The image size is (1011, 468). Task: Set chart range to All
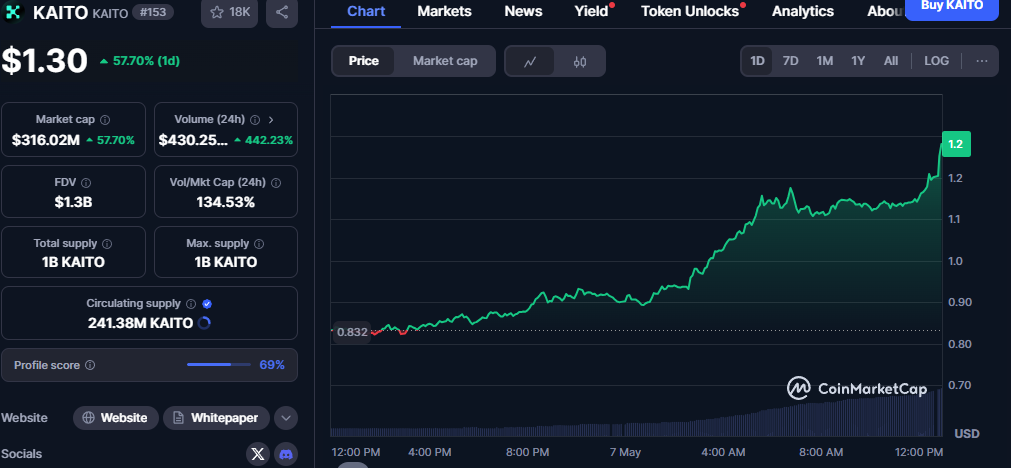pyautogui.click(x=890, y=61)
